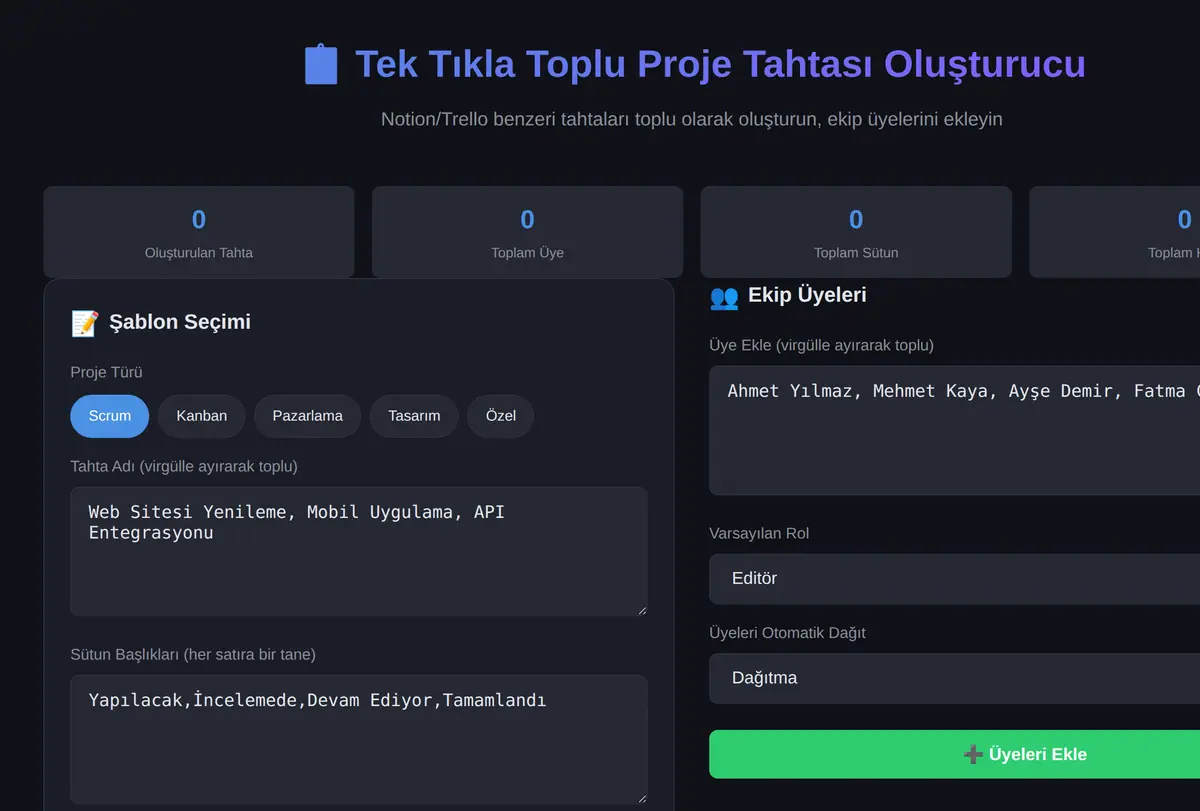
Task: Click the Tahta Adı text area
Action: (x=359, y=551)
